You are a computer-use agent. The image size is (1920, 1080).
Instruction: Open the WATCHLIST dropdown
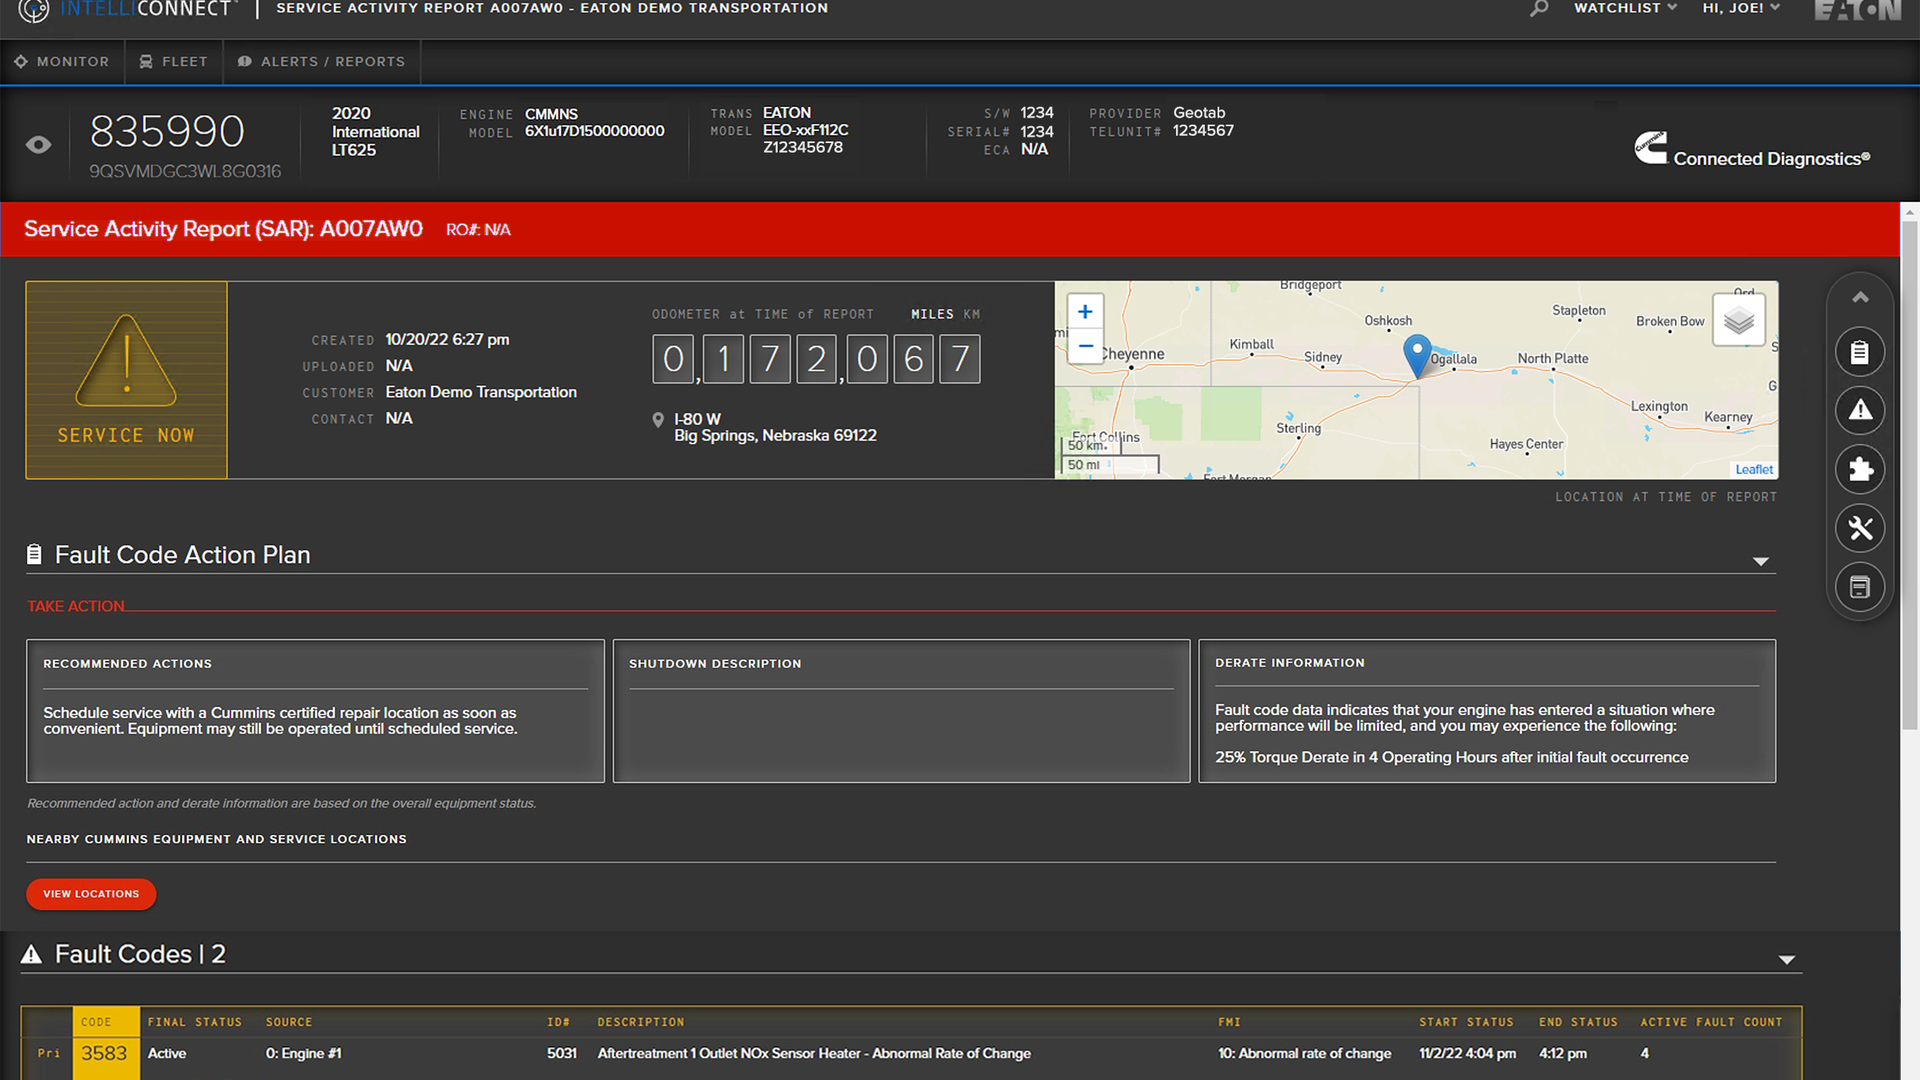[x=1624, y=8]
